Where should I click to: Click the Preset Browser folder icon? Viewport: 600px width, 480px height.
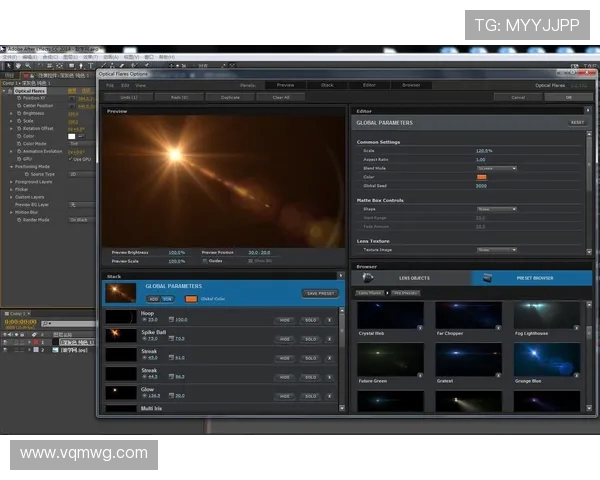coord(487,278)
